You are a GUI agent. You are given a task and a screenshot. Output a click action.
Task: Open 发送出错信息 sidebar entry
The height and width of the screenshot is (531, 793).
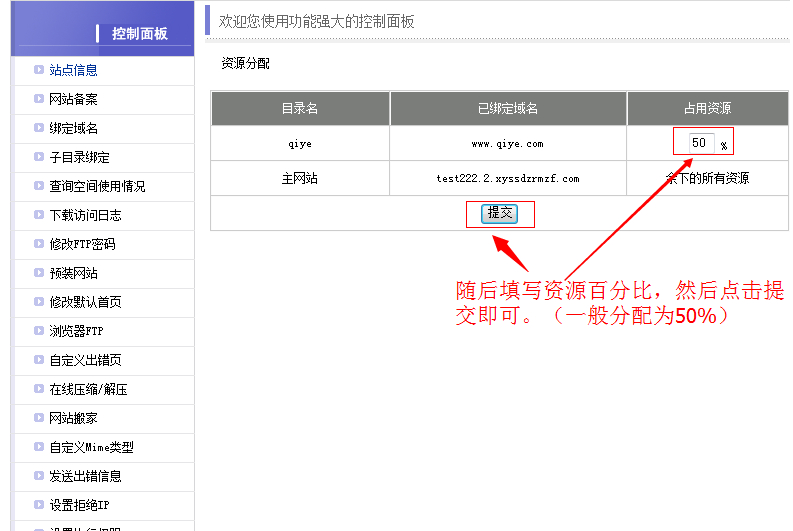(x=85, y=476)
